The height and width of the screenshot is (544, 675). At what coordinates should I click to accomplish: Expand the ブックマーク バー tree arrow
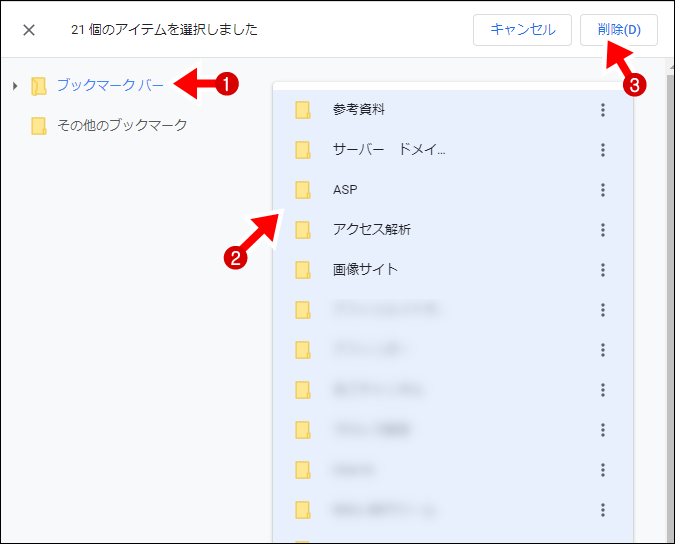click(15, 86)
